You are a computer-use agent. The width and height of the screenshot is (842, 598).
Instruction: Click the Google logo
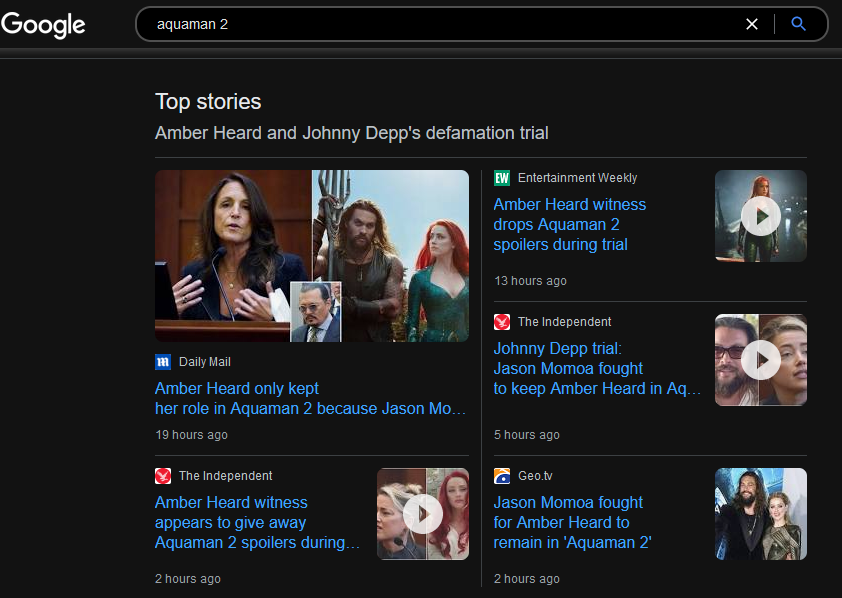(x=43, y=25)
